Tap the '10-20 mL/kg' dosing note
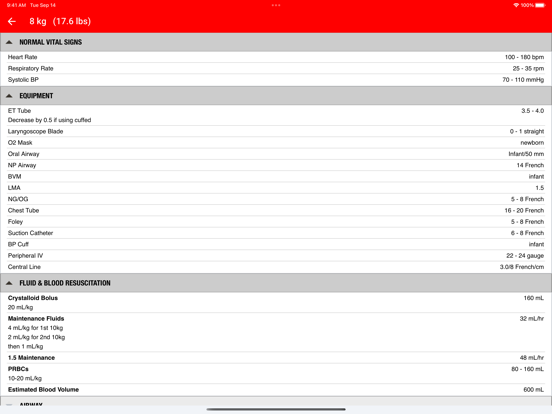The image size is (552, 414). 25,378
